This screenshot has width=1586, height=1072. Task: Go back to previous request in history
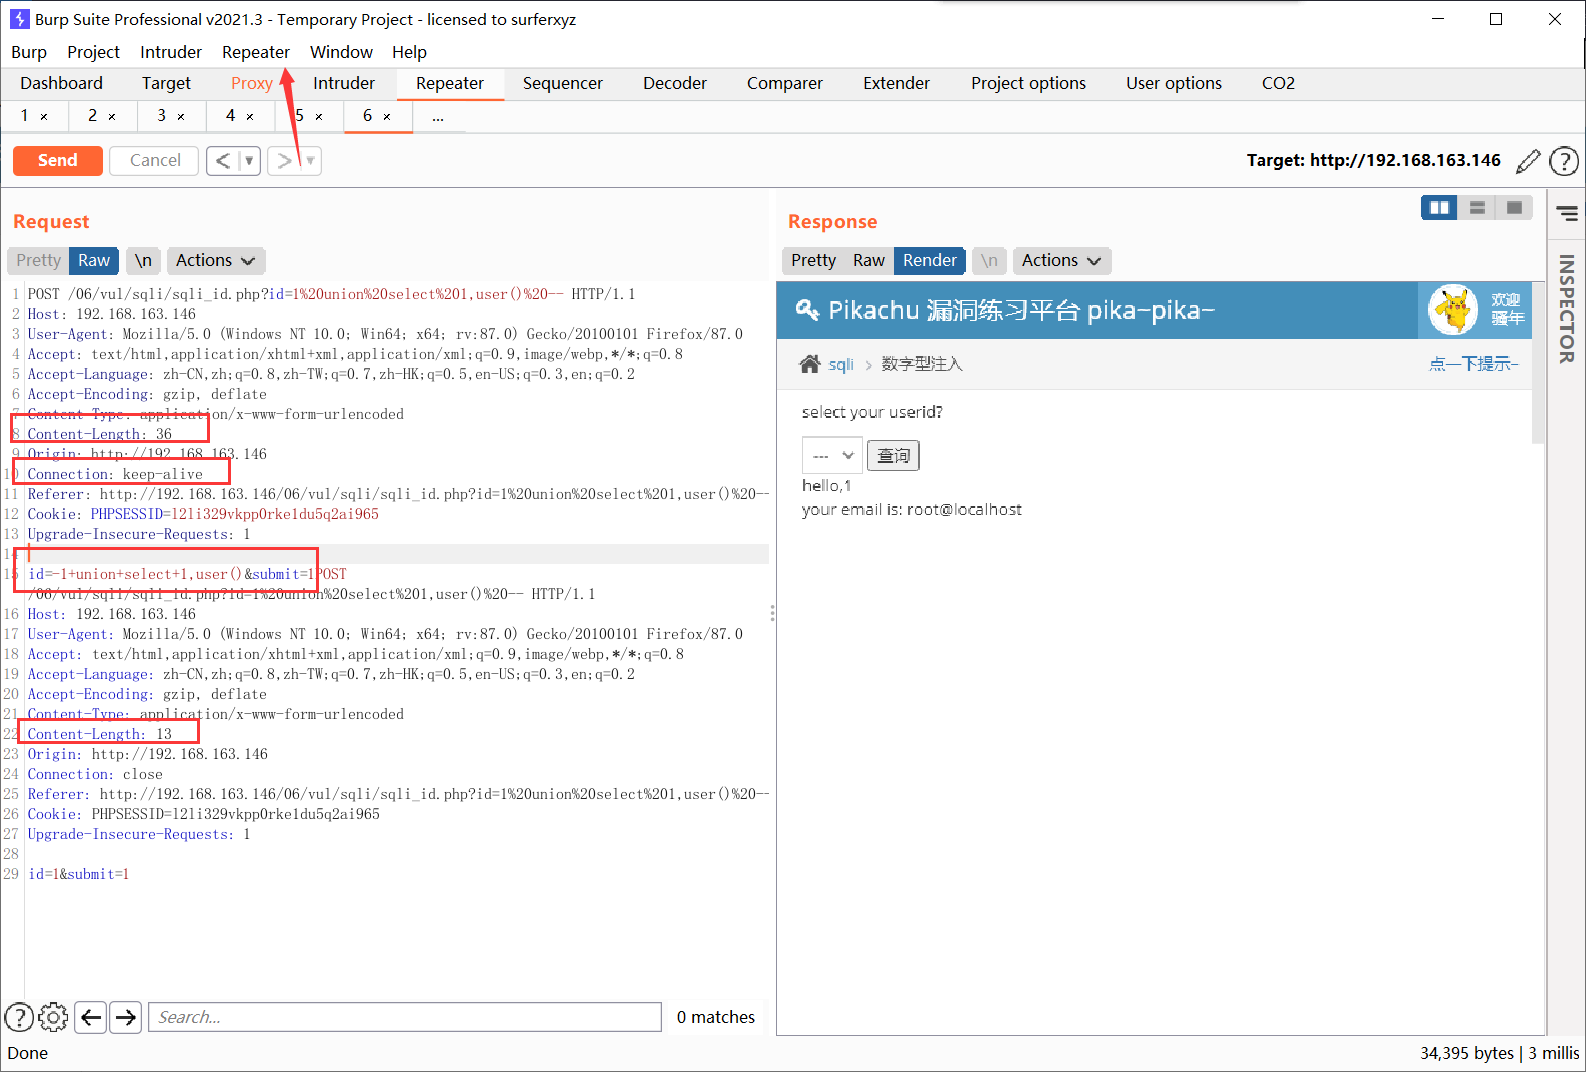tap(223, 160)
